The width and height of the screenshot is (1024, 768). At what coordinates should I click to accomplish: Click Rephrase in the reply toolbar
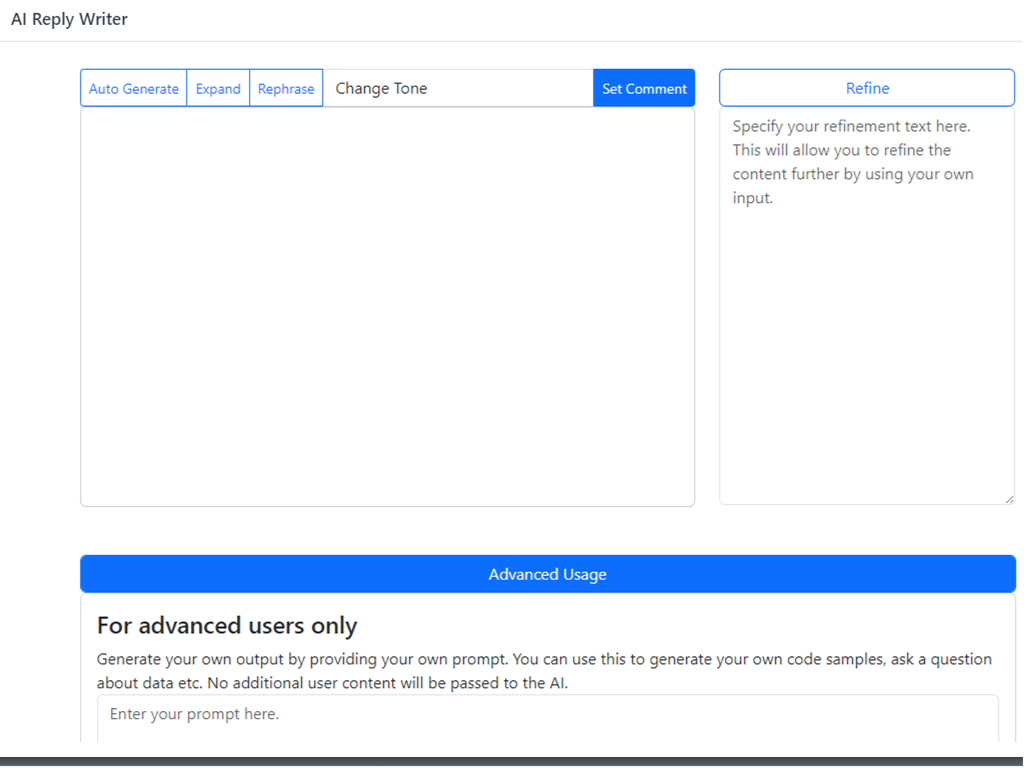point(286,88)
